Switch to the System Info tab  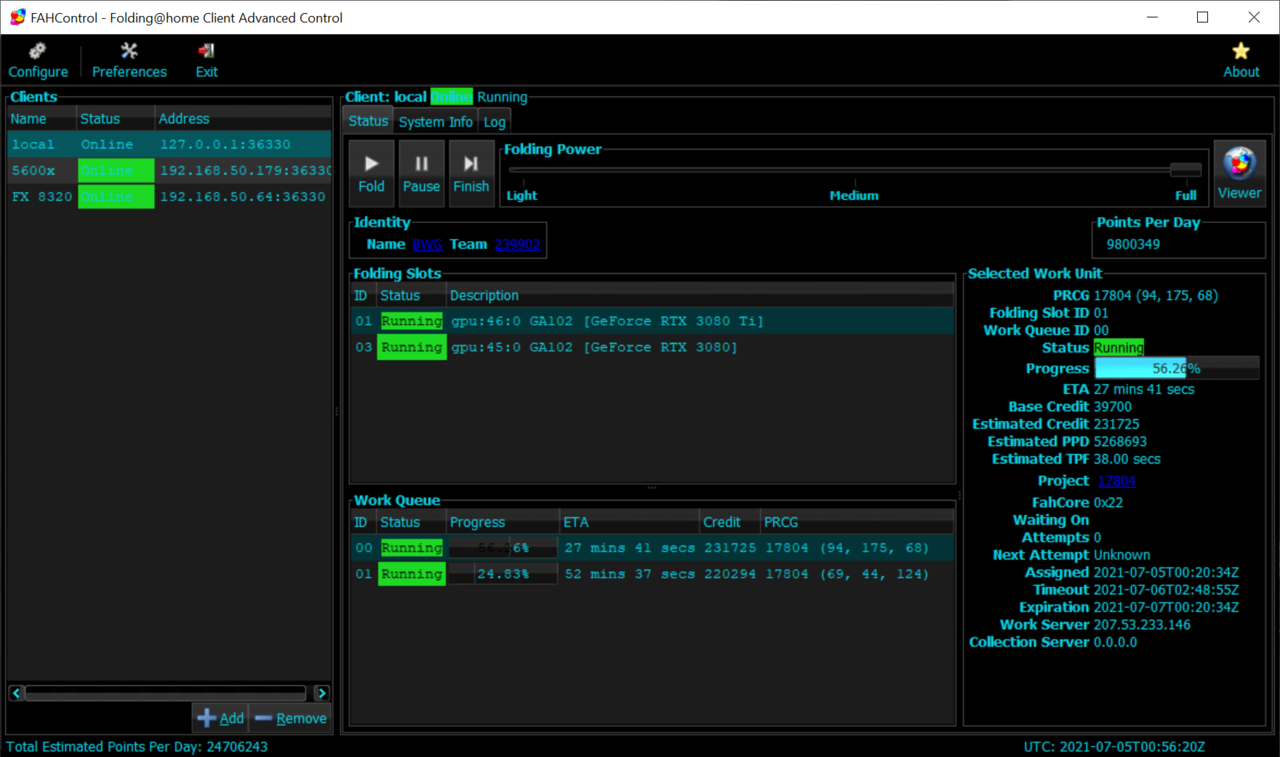pos(435,122)
